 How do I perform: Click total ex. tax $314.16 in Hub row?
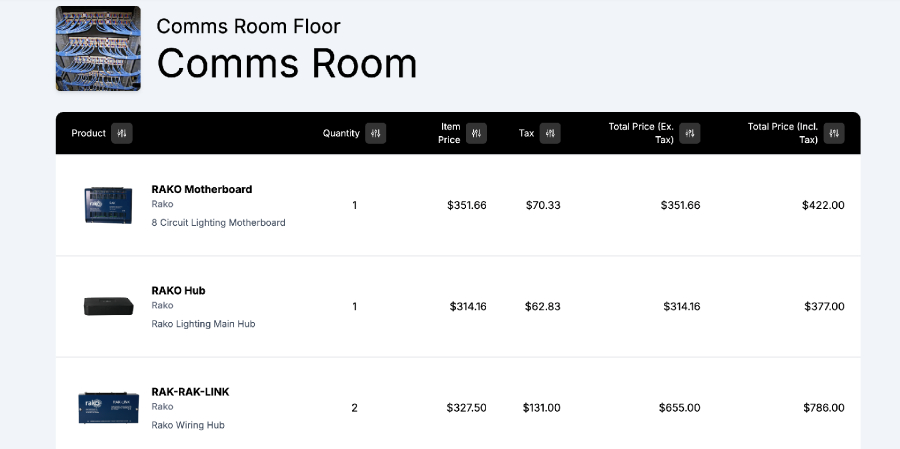pos(682,307)
